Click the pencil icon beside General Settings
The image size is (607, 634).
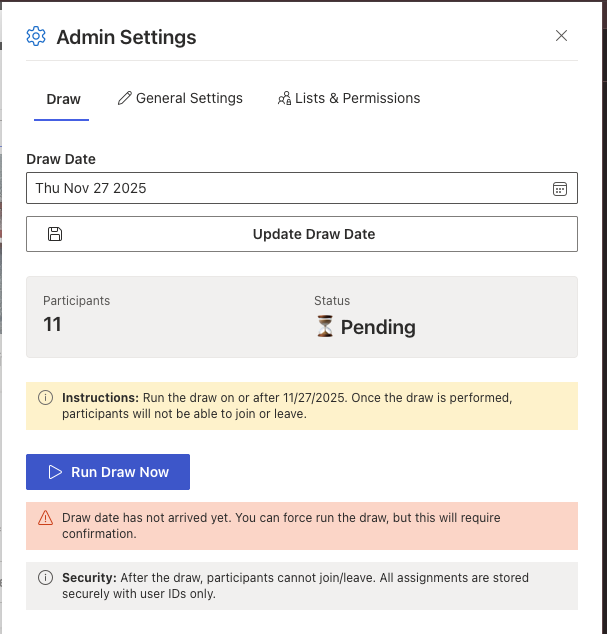point(125,98)
